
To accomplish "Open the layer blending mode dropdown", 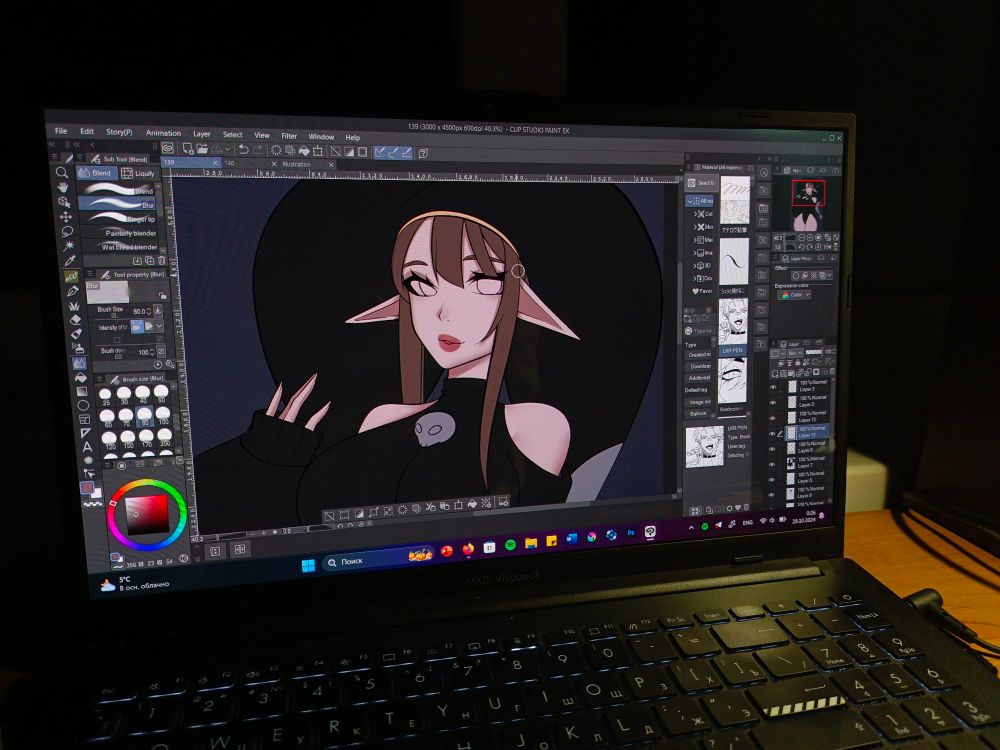I will (x=793, y=353).
